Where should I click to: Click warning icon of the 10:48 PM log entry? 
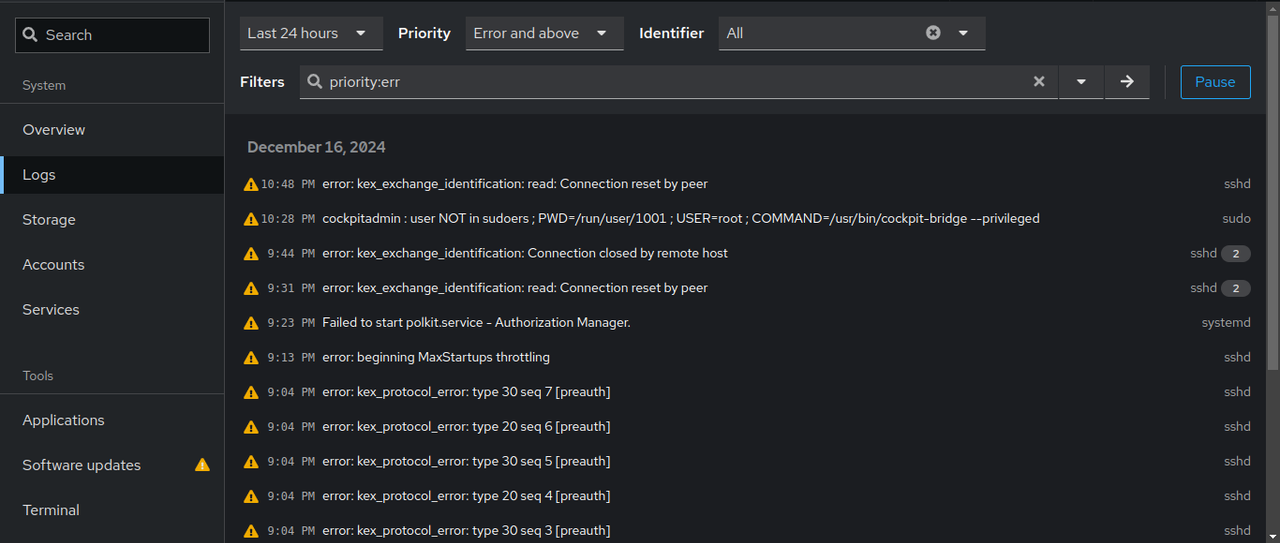[x=251, y=184]
